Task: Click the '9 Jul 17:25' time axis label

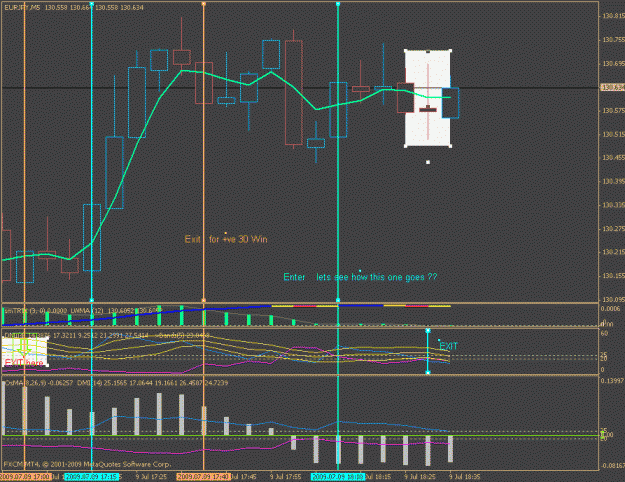Action: click(x=151, y=477)
